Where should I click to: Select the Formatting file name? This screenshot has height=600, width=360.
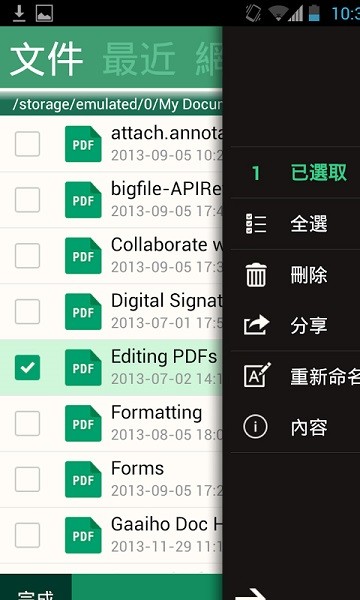pyautogui.click(x=156, y=413)
